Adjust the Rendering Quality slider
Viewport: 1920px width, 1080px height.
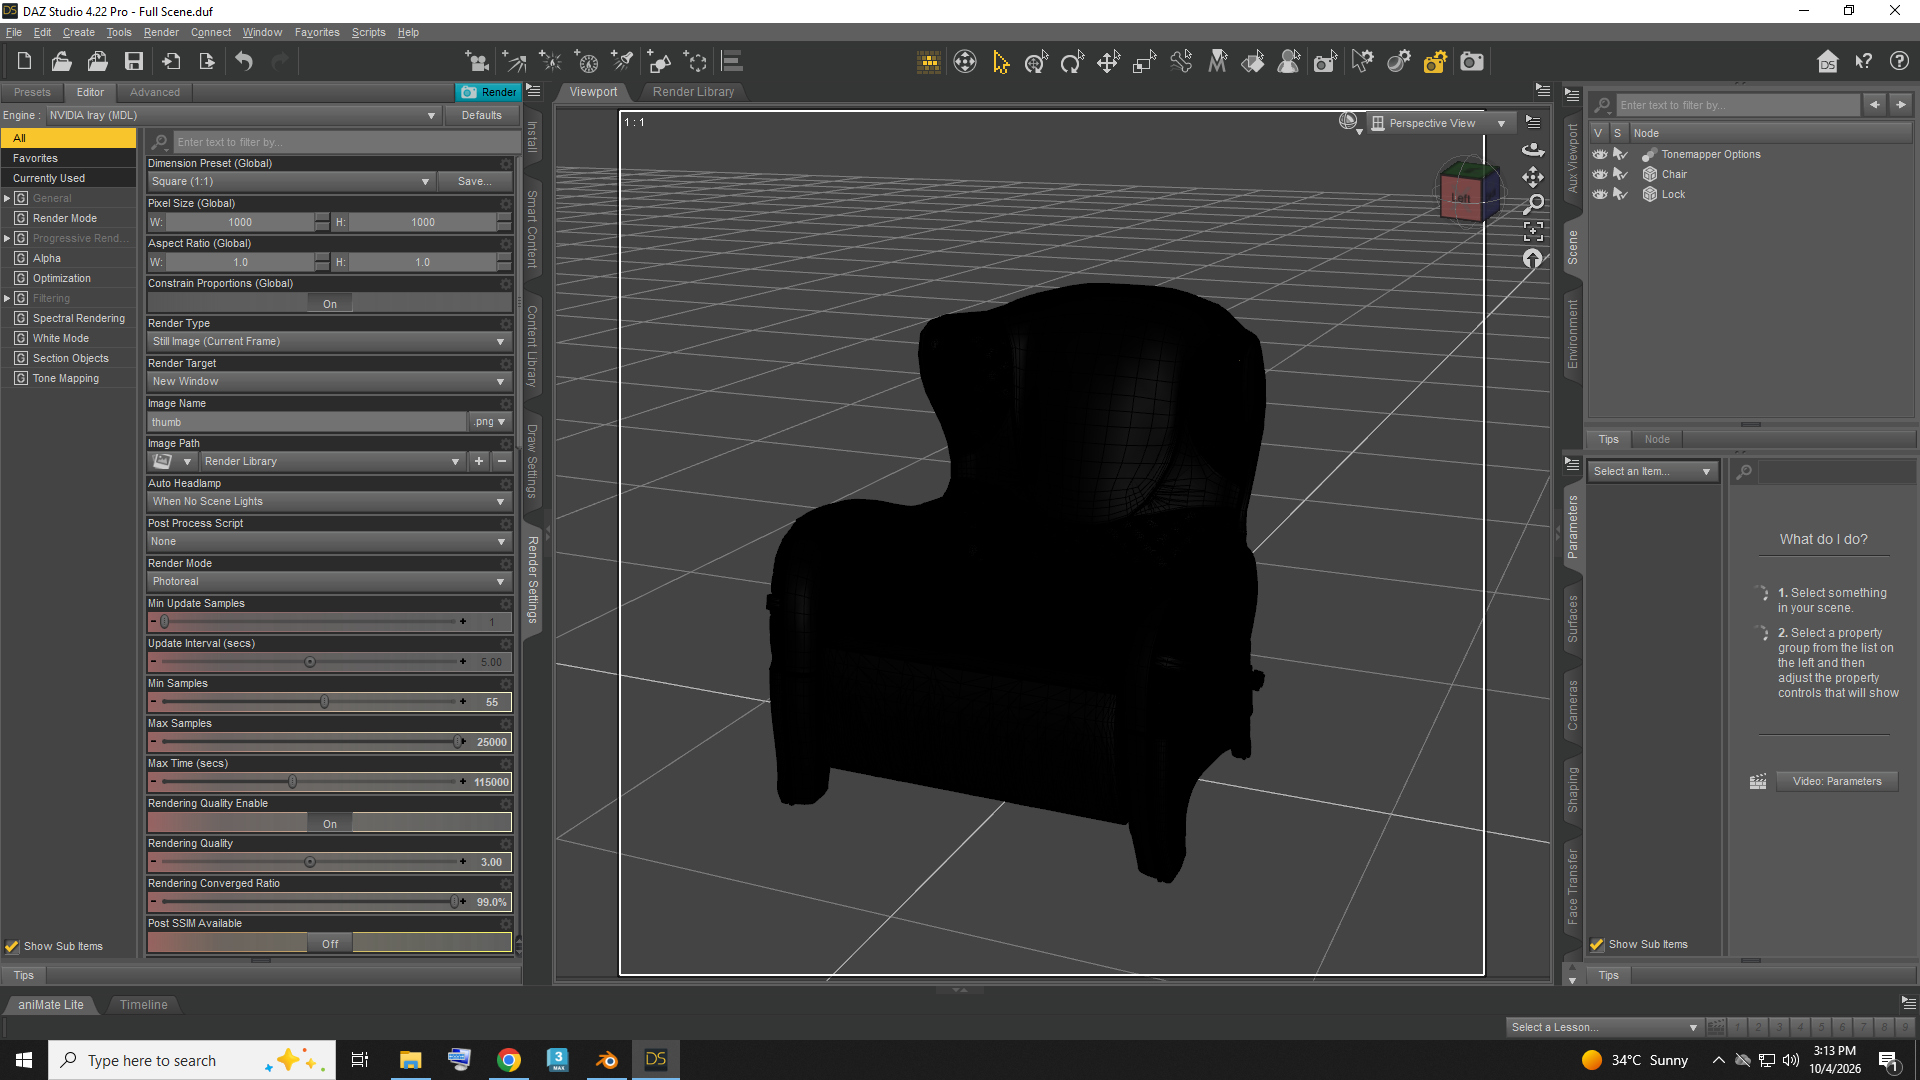[310, 862]
